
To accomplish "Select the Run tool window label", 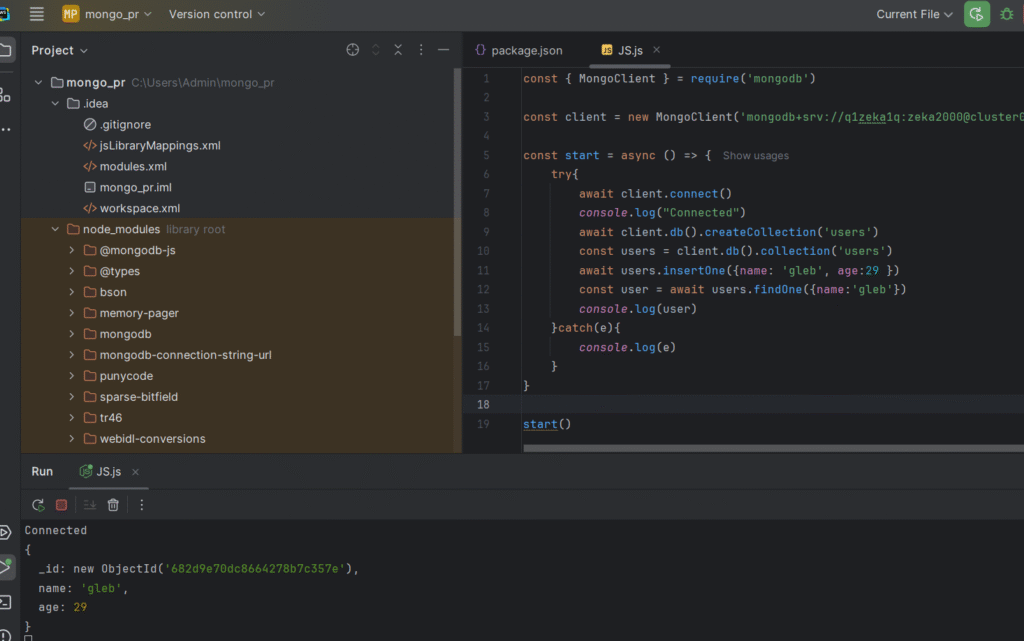I will (x=42, y=471).
